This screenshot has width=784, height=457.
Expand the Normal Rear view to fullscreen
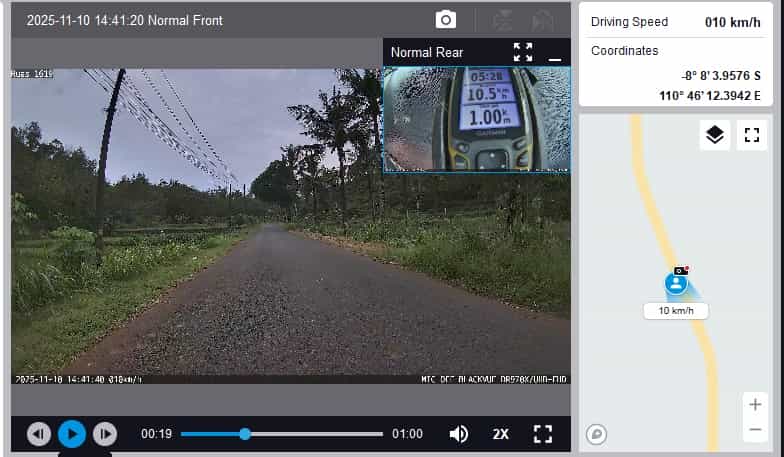point(523,52)
